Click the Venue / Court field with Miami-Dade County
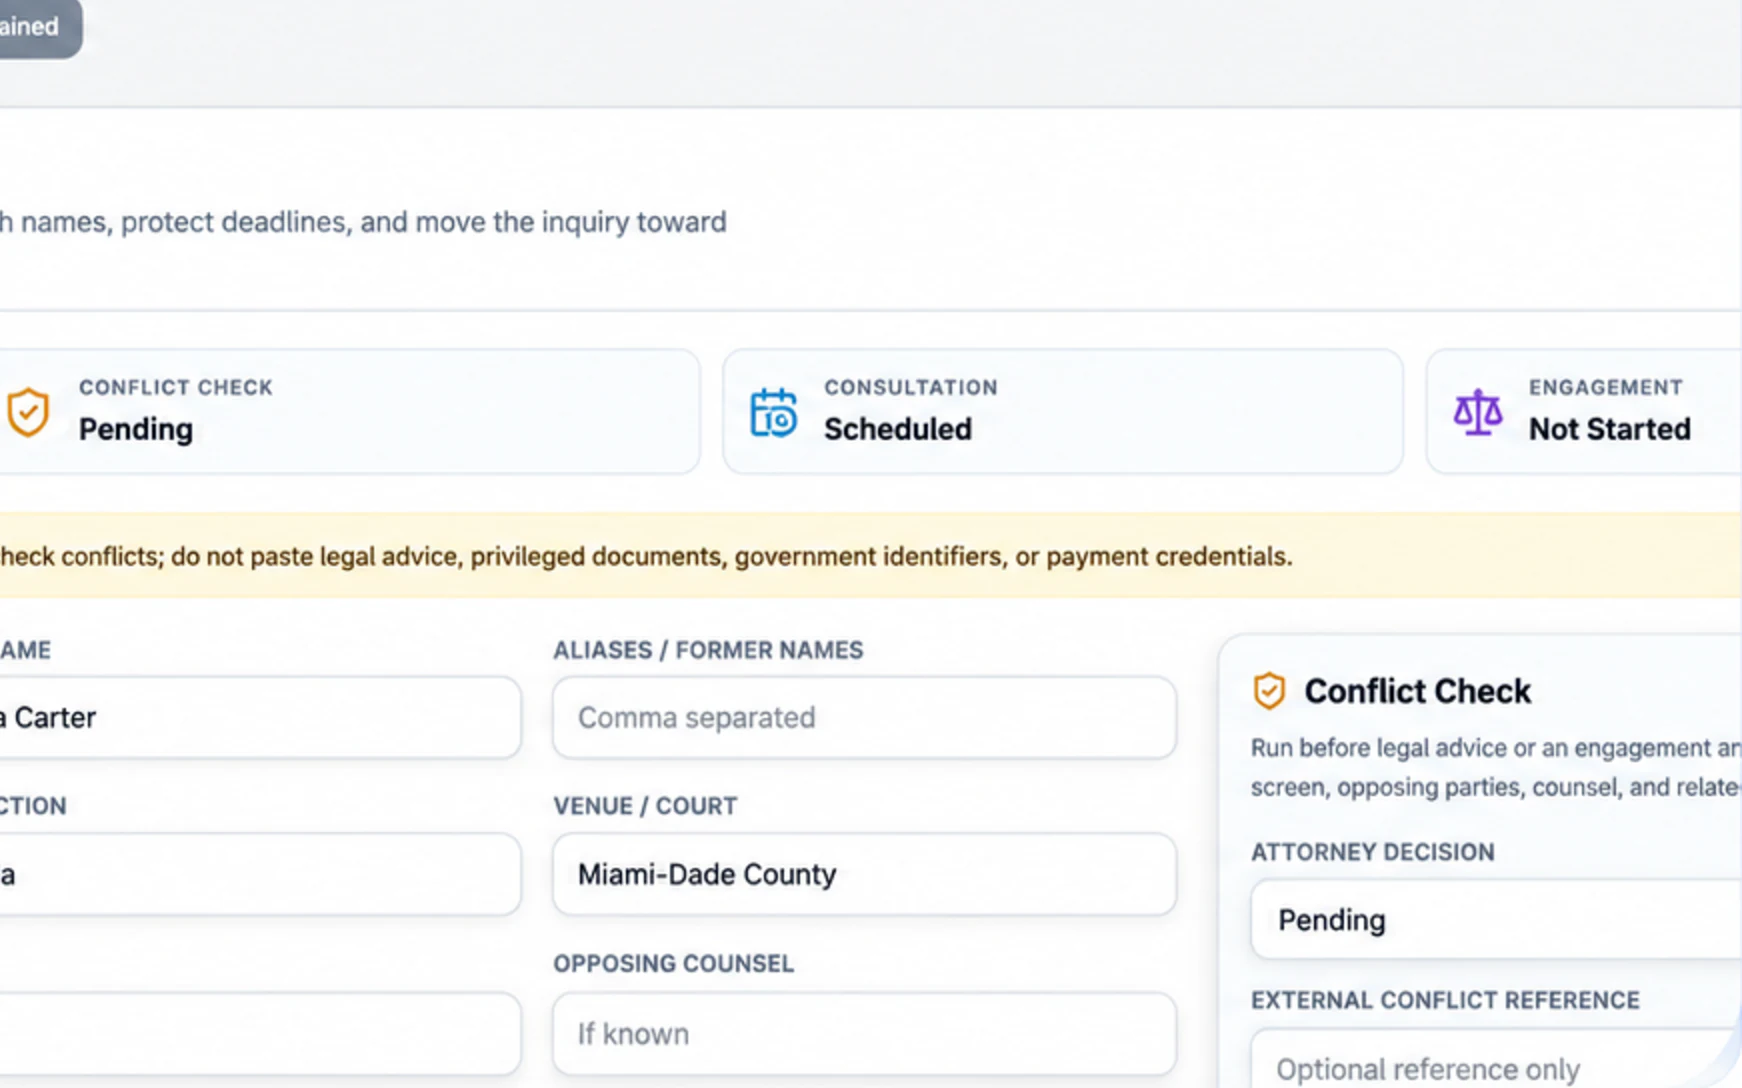1742x1088 pixels. pyautogui.click(x=864, y=874)
